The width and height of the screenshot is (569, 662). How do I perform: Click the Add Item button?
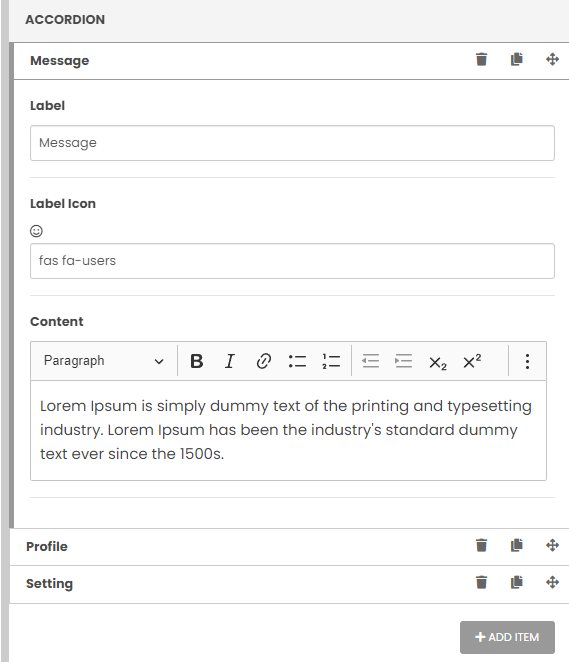click(507, 637)
